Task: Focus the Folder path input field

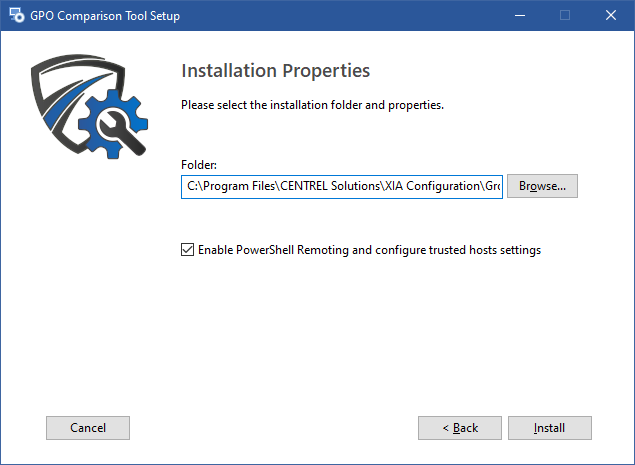Action: [x=342, y=186]
